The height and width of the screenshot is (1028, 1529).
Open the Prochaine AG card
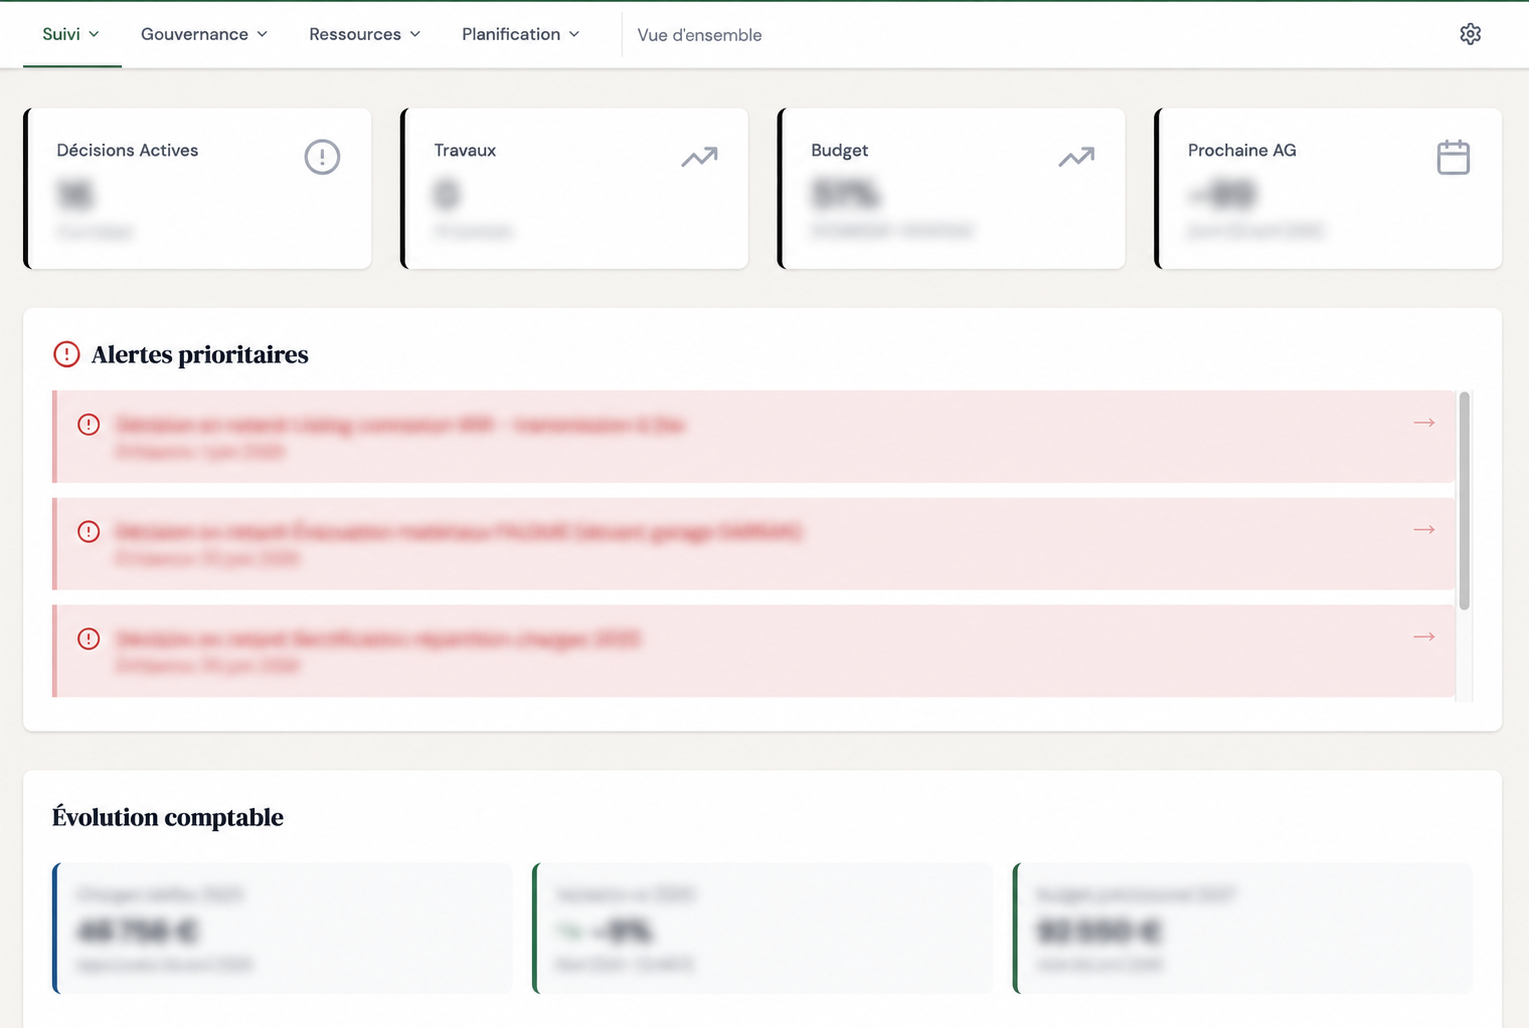1328,188
